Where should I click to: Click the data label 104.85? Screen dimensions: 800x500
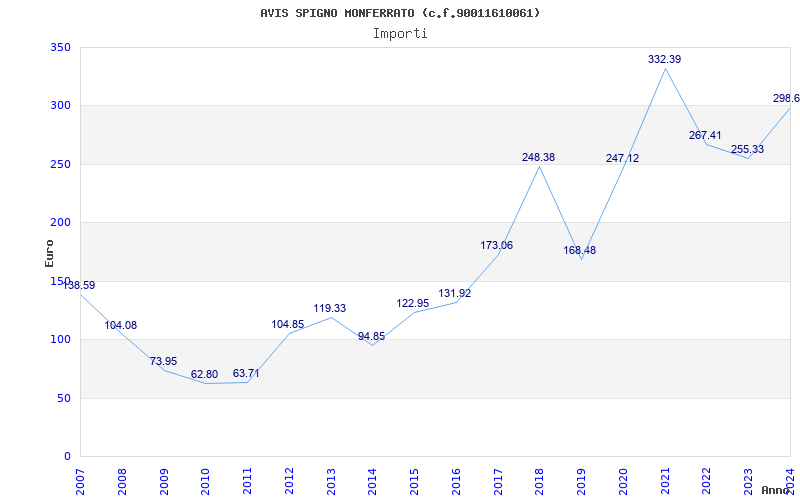click(x=288, y=324)
